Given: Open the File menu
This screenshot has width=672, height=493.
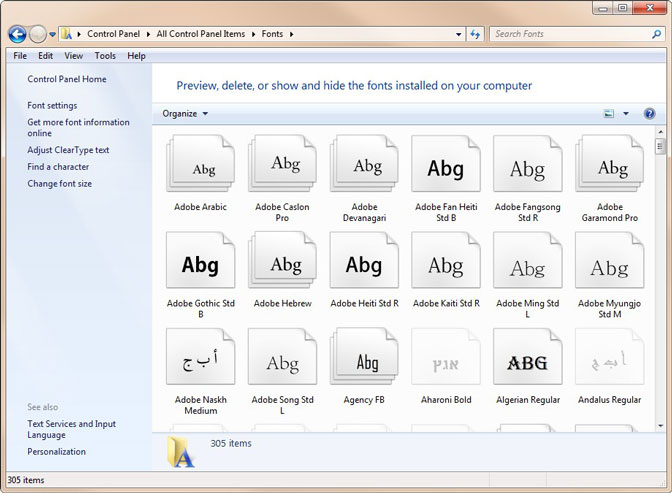Looking at the screenshot, I should coord(20,56).
